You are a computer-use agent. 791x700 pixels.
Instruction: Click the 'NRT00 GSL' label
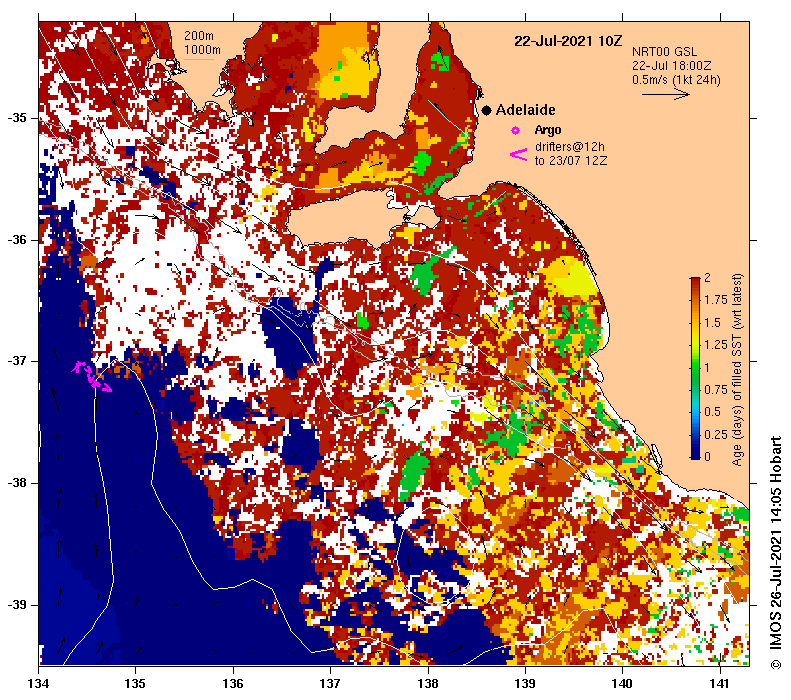point(664,51)
